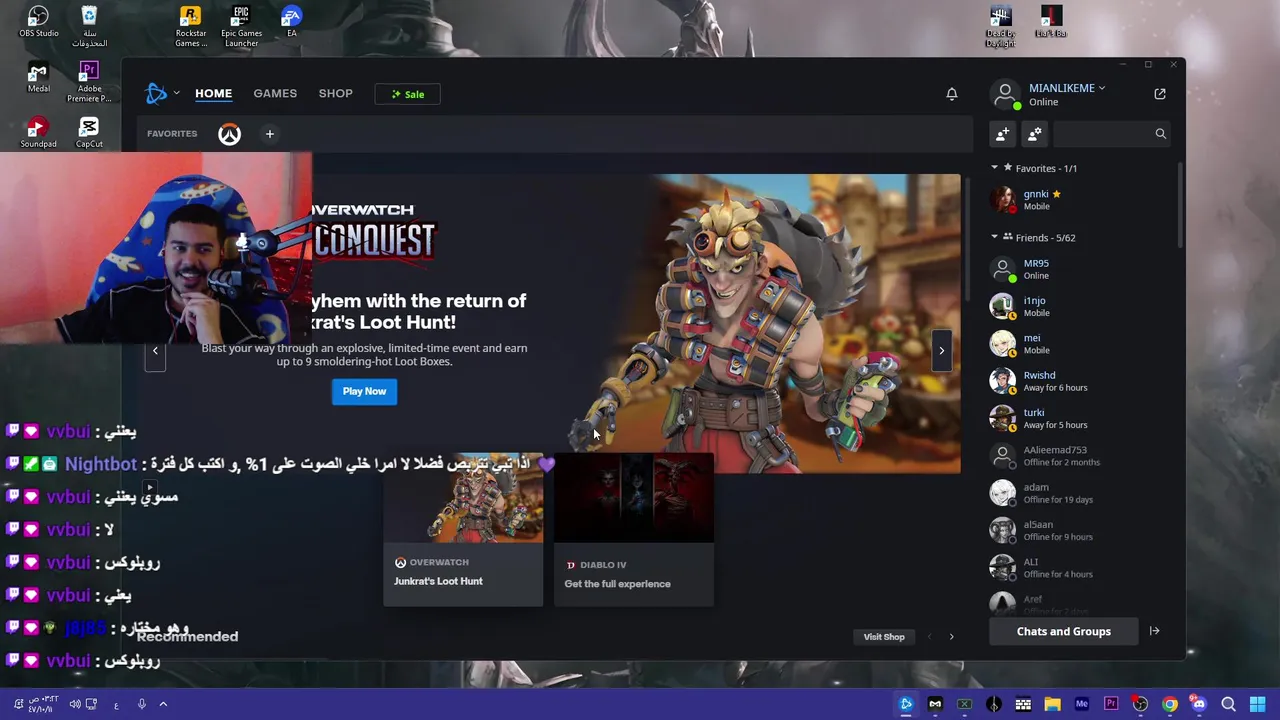The image size is (1280, 720).
Task: Select friend Rwishd
Action: pyautogui.click(x=1080, y=381)
